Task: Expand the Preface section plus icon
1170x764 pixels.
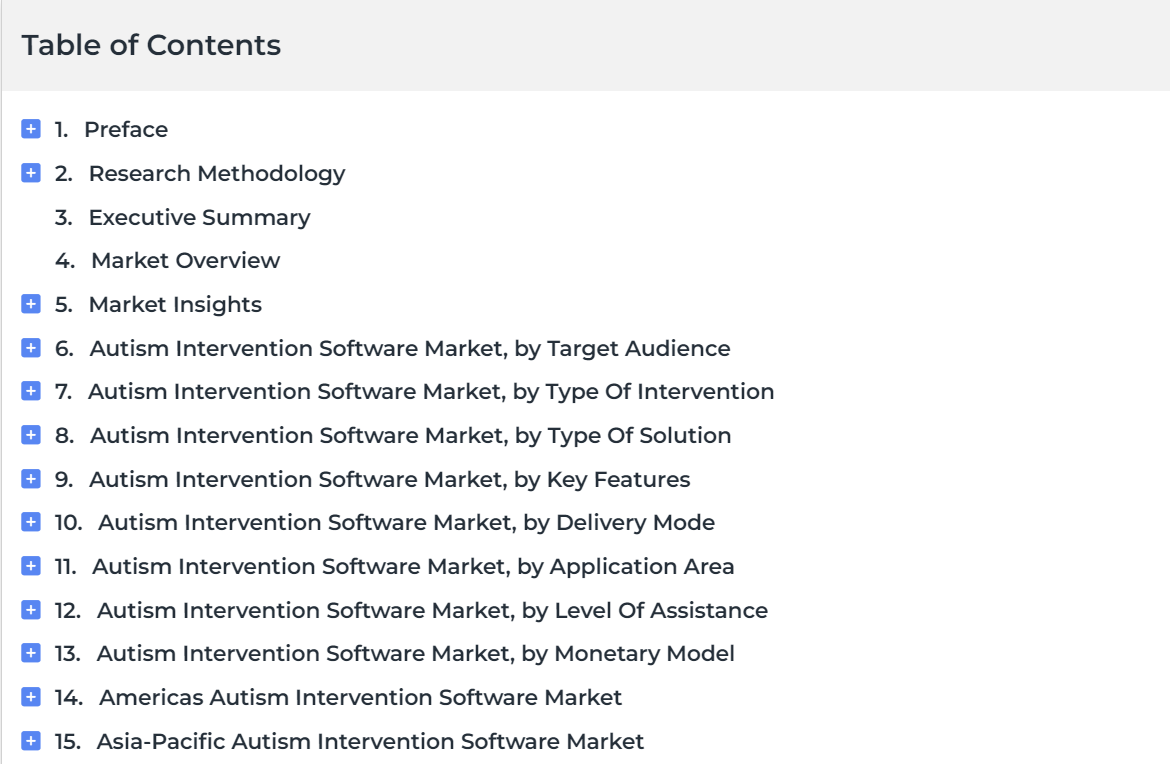Action: pyautogui.click(x=31, y=129)
